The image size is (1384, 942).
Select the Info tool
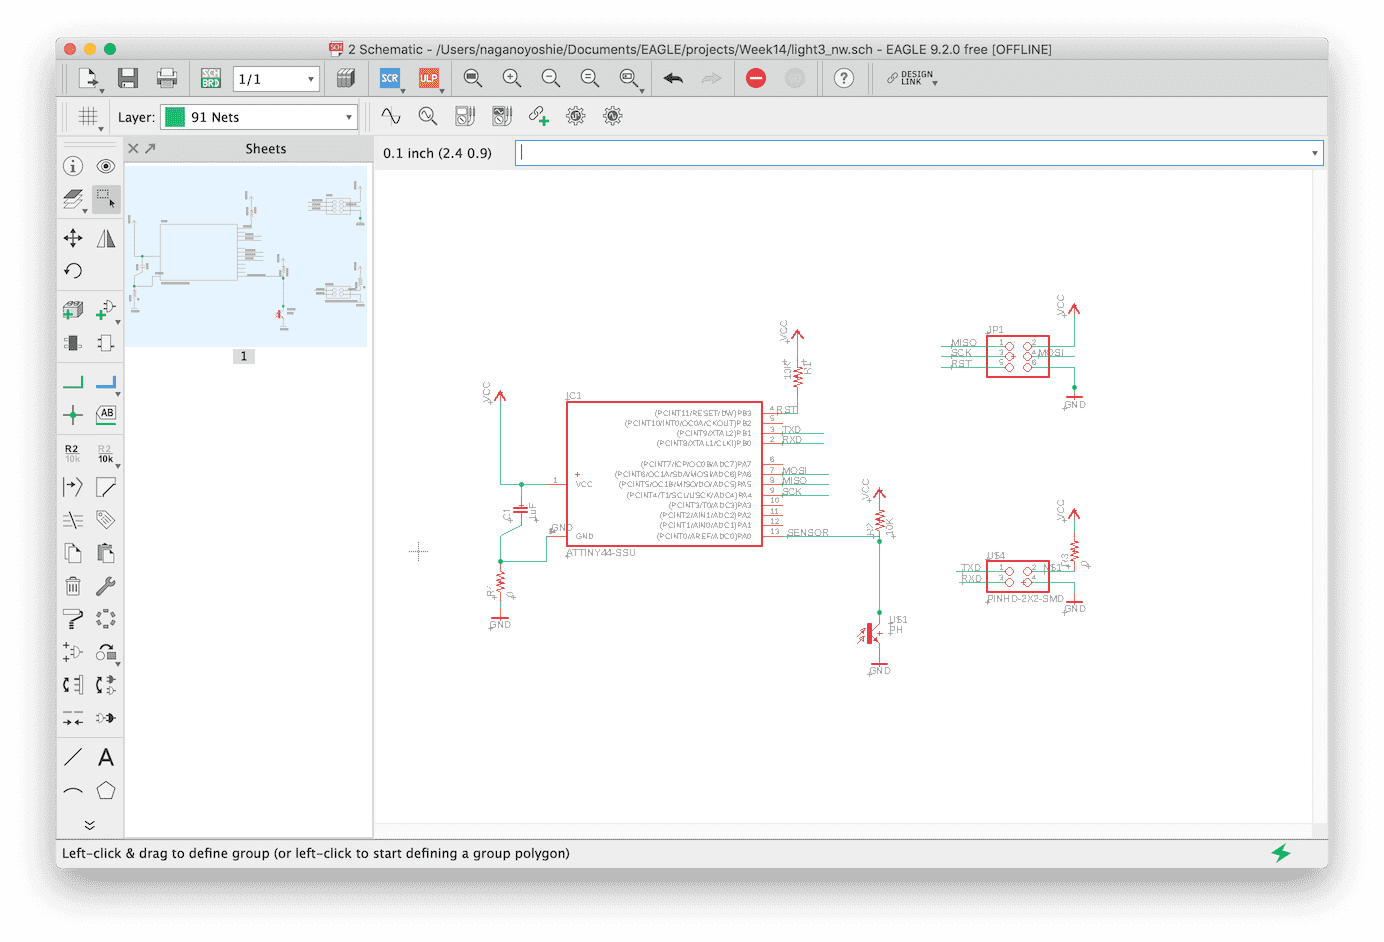(73, 166)
